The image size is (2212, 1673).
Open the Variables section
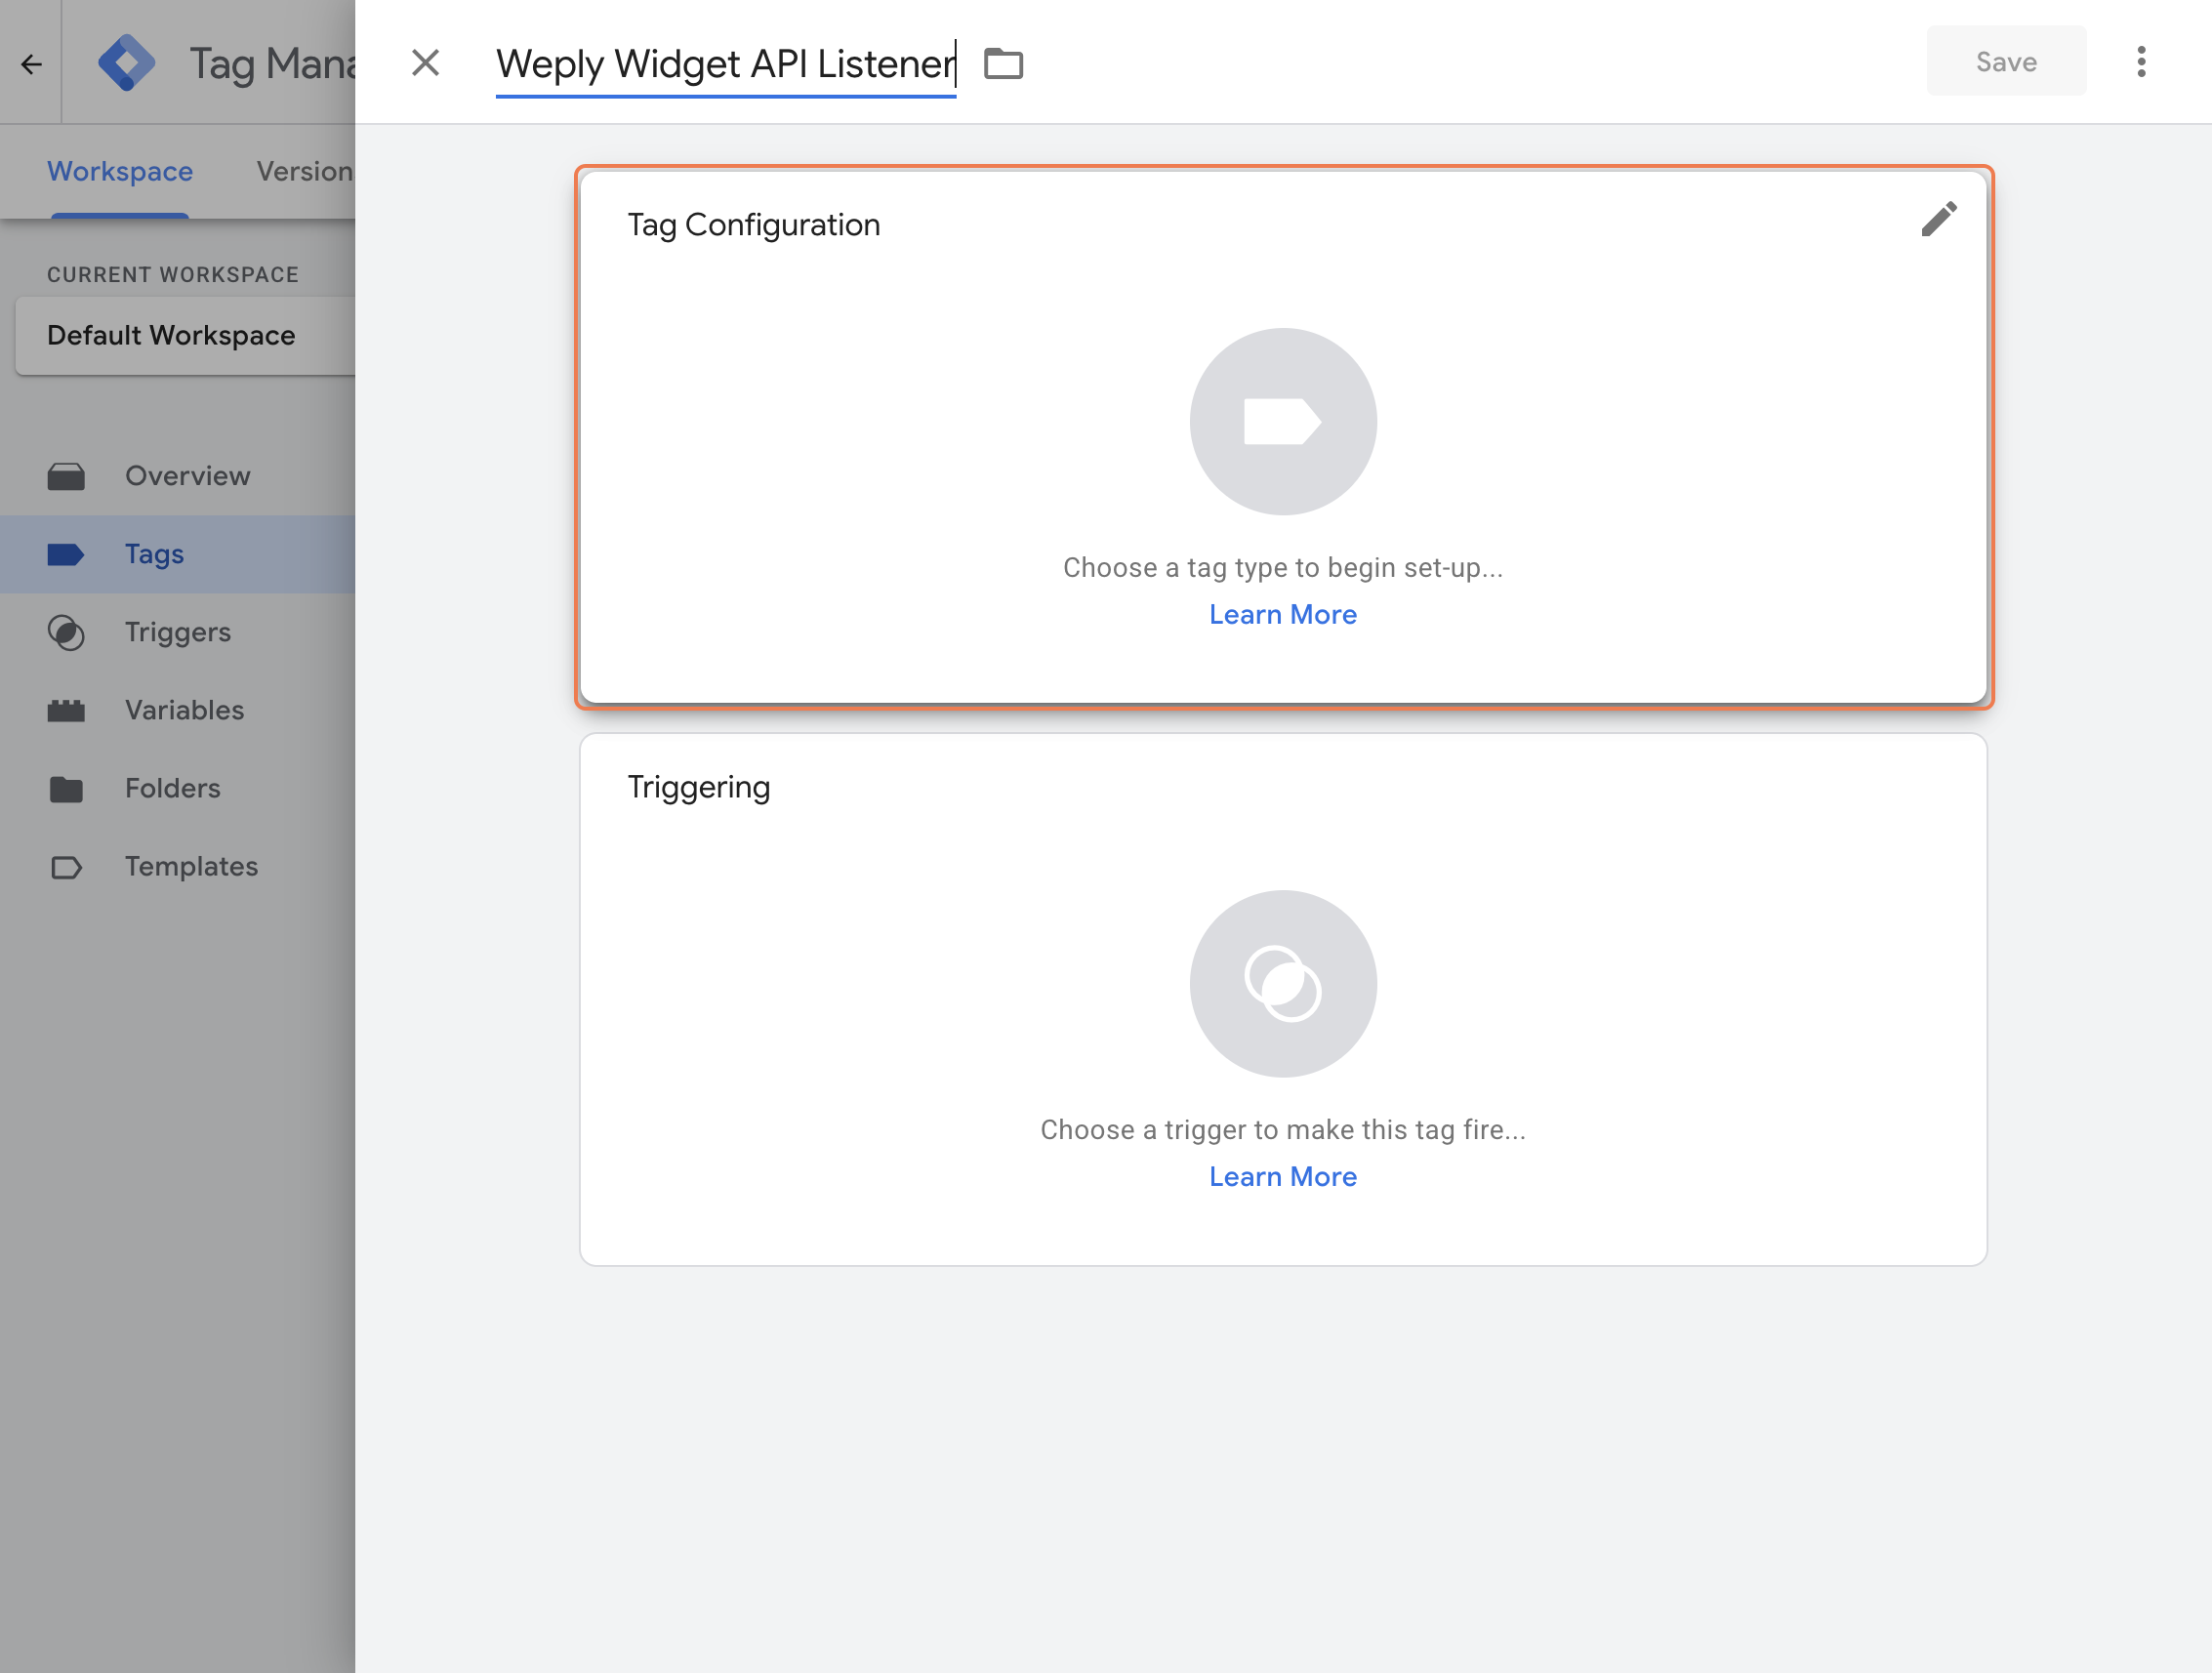click(x=184, y=710)
